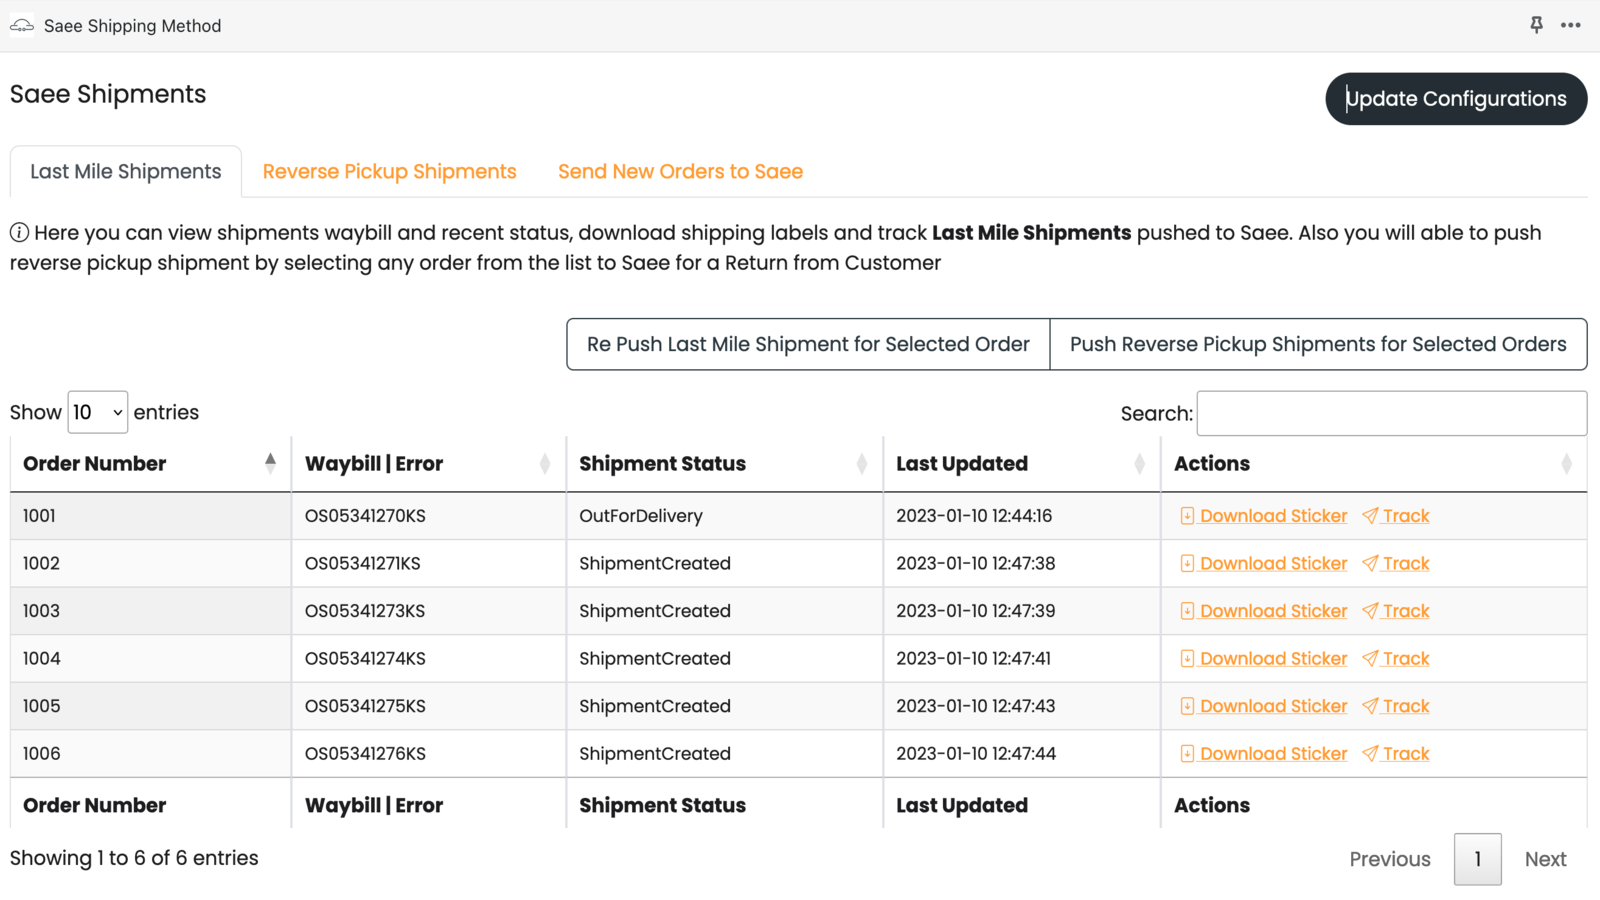Click the track paper-plane icon for order 1006
The image size is (1600, 900).
(1370, 753)
